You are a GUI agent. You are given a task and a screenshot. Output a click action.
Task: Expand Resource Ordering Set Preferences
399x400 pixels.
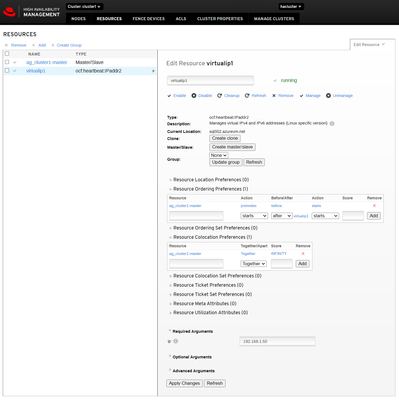click(x=213, y=228)
